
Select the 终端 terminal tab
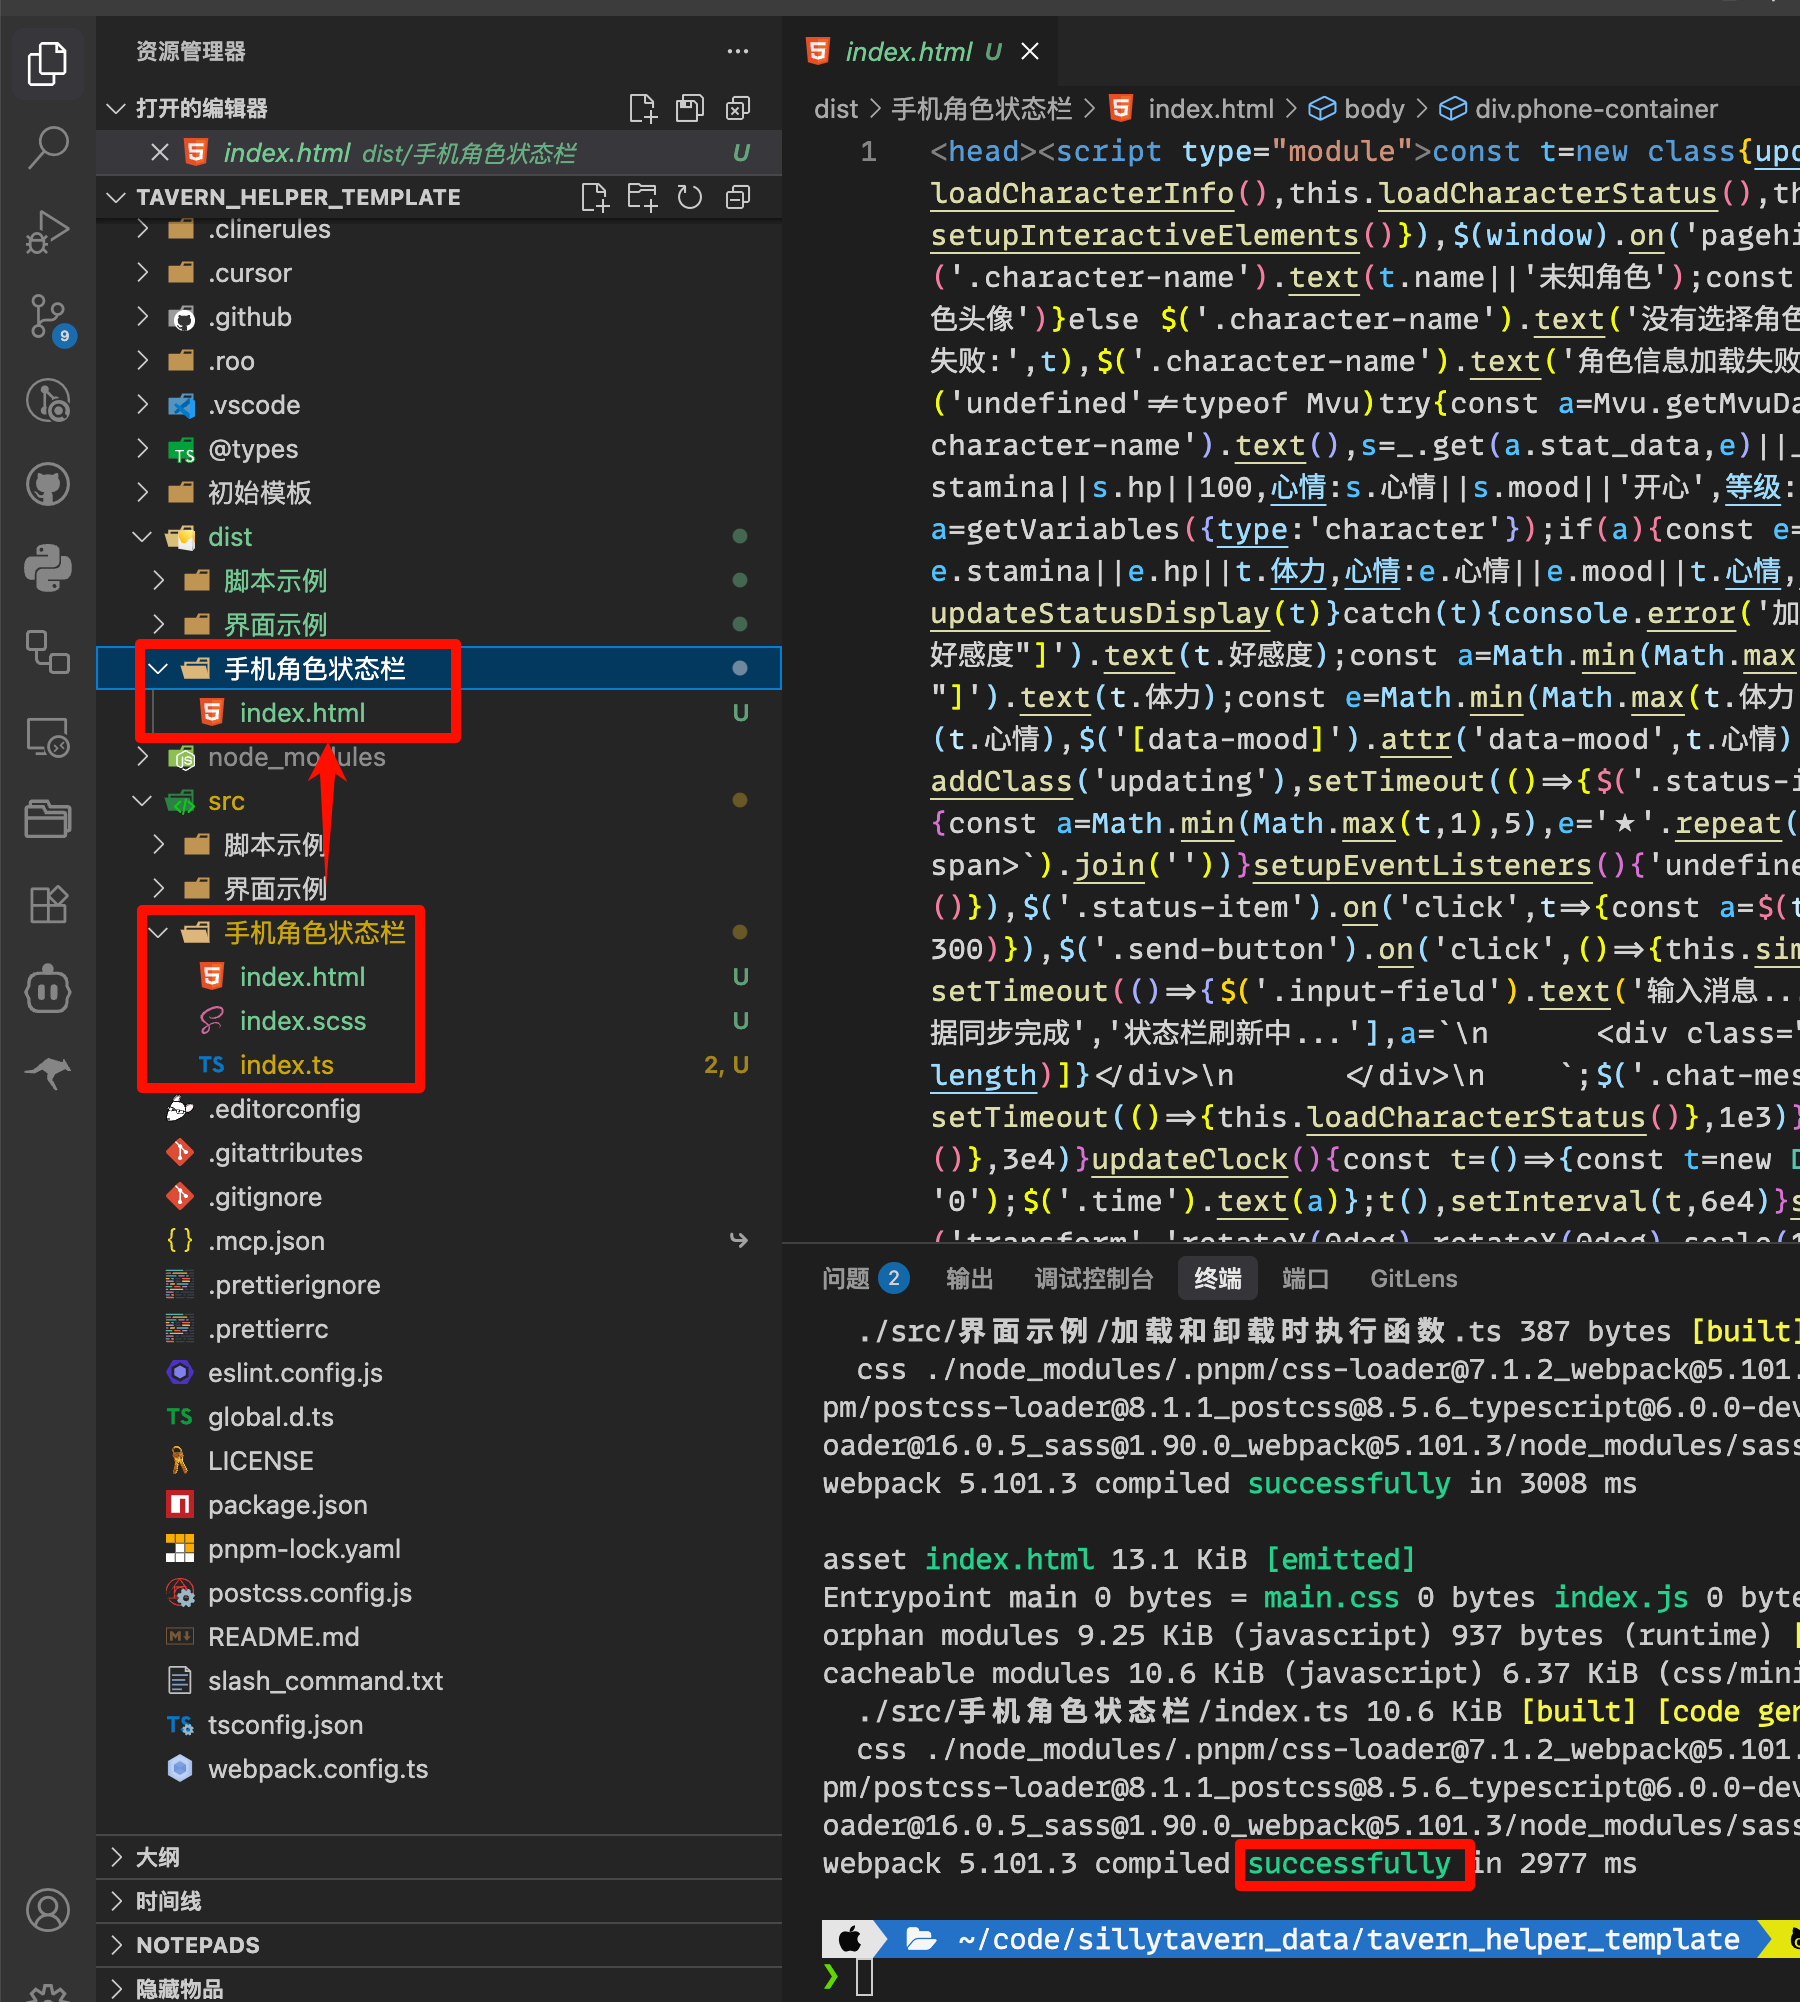coord(1217,1278)
